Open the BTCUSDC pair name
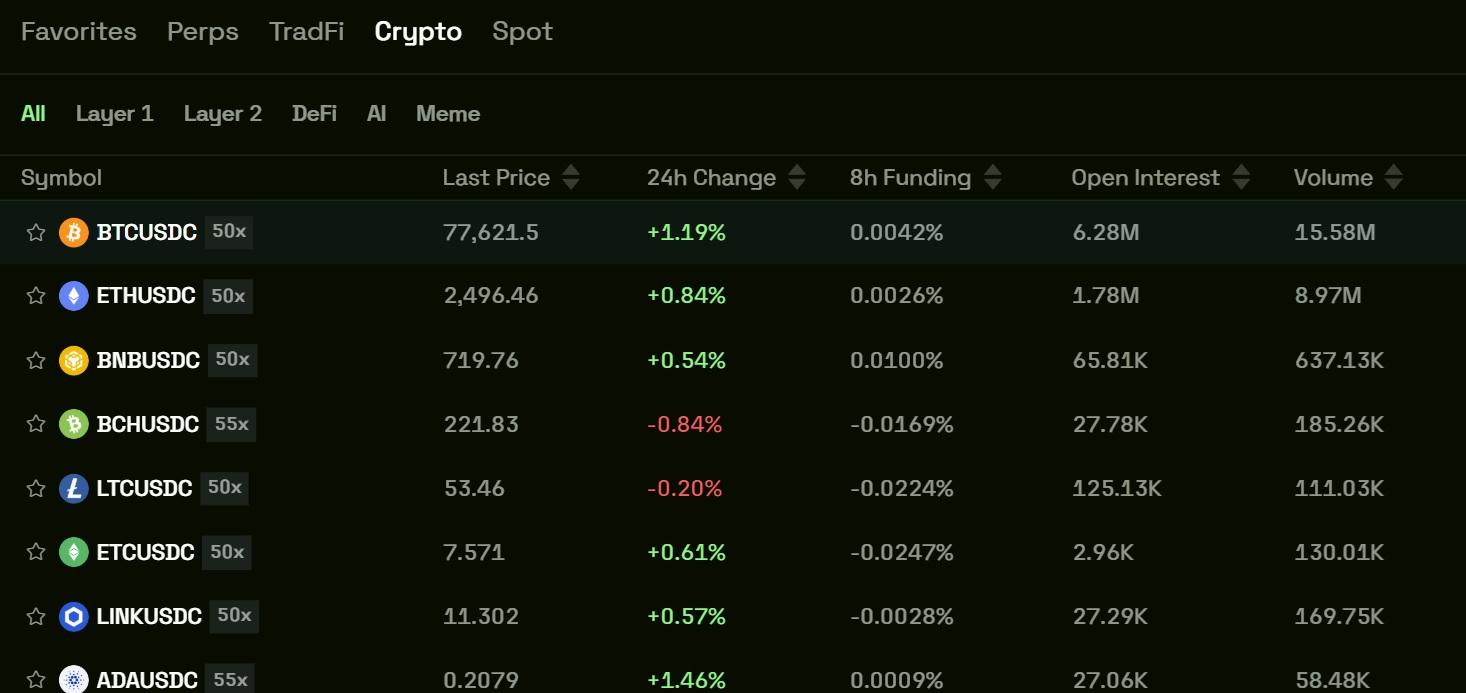This screenshot has width=1466, height=693. point(147,232)
